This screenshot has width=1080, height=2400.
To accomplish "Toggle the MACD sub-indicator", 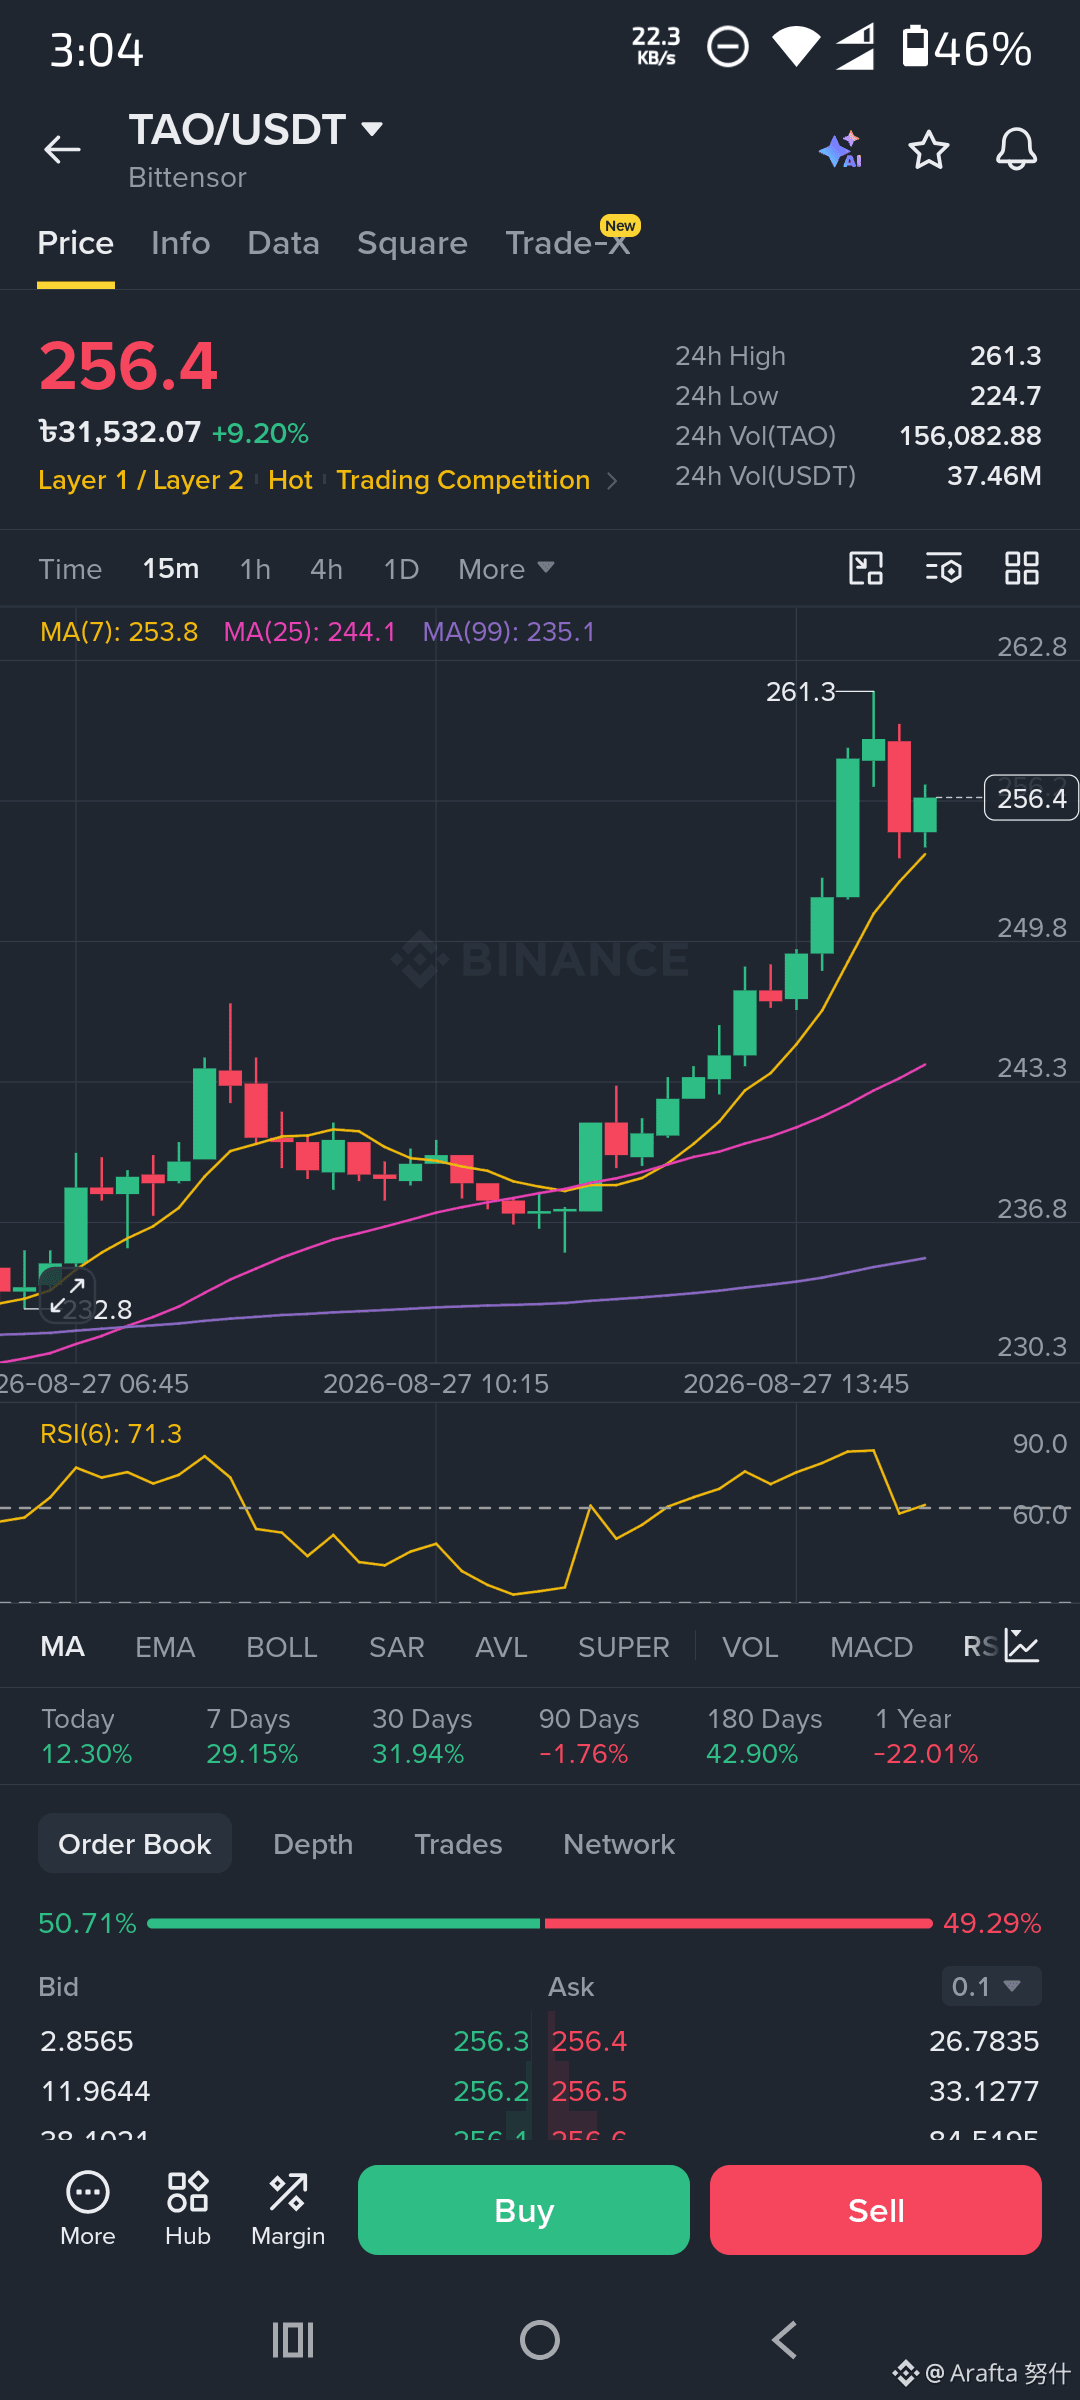I will coord(871,1647).
